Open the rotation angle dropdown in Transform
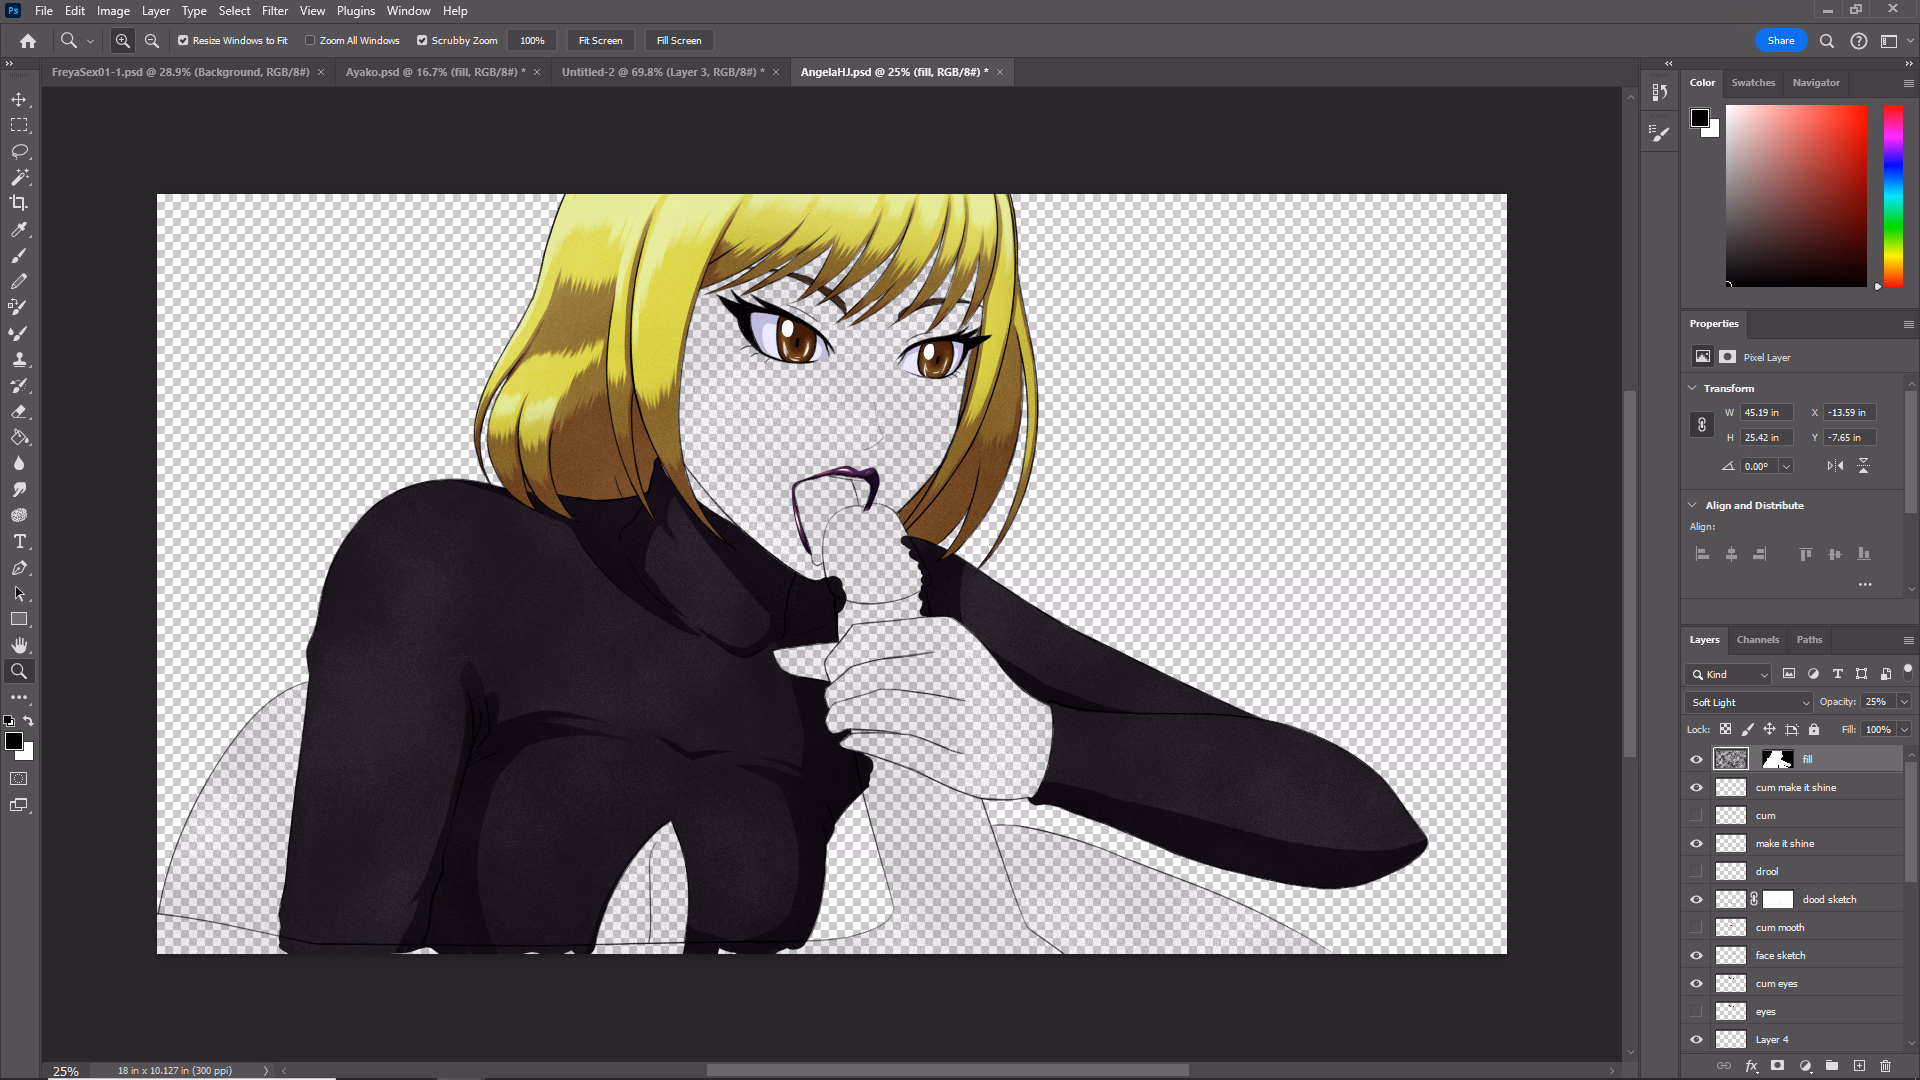Viewport: 1920px width, 1080px height. tap(1786, 466)
